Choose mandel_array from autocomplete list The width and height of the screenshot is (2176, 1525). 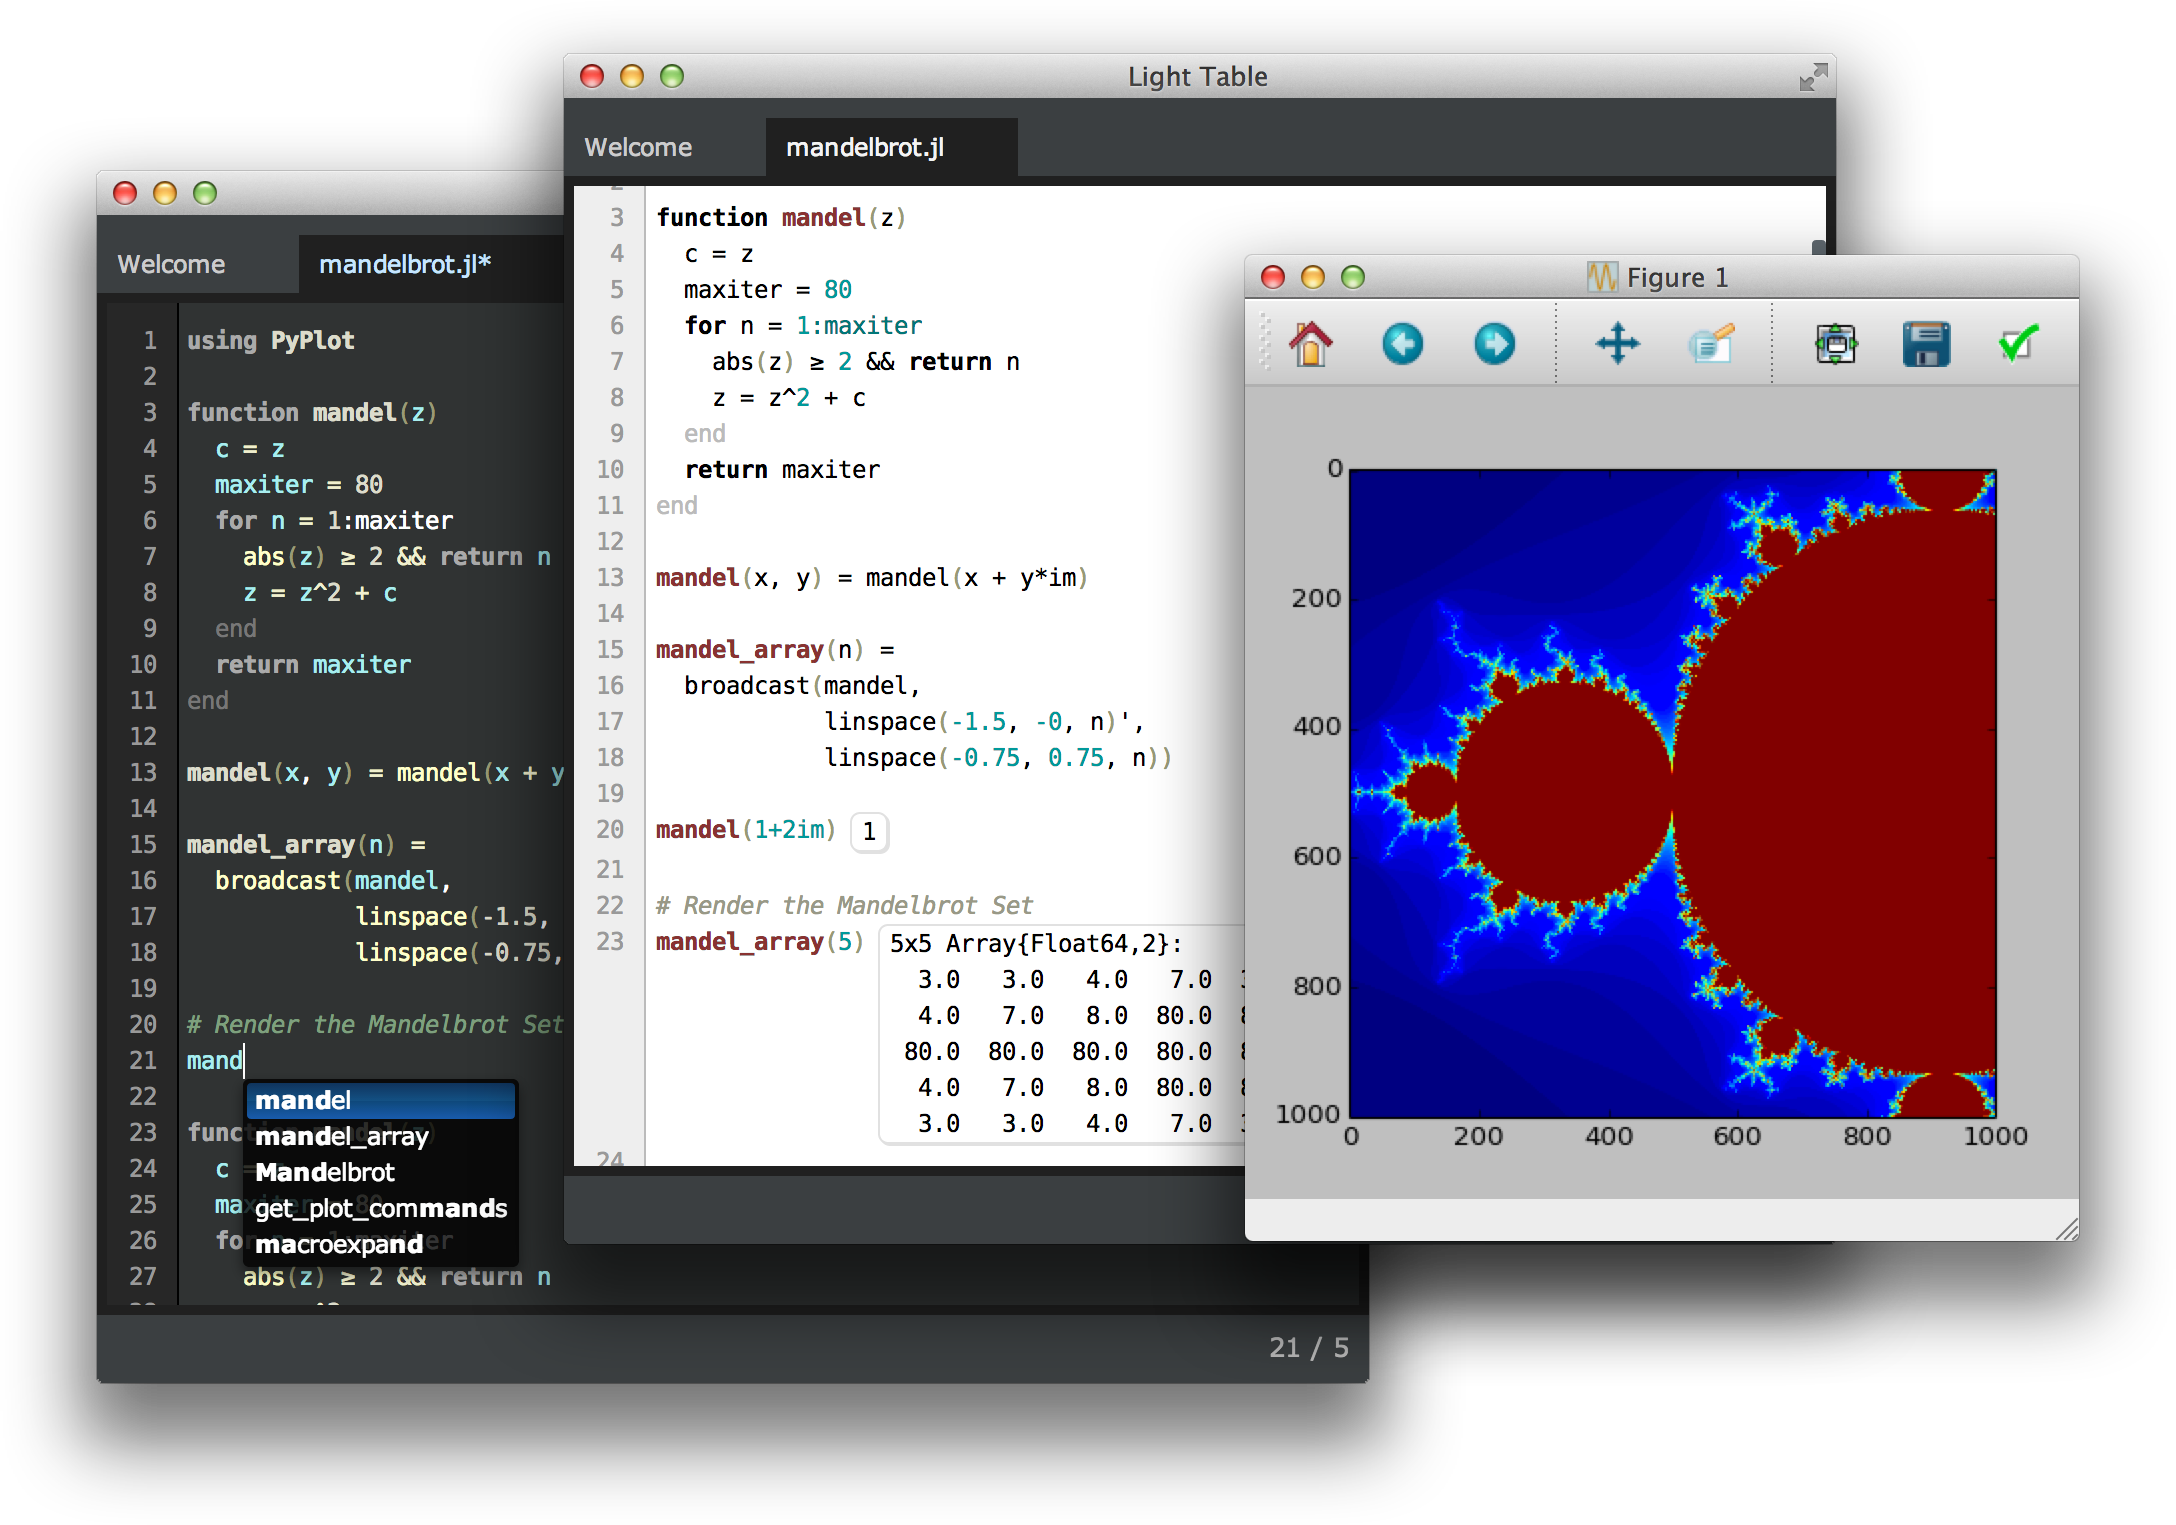(342, 1137)
